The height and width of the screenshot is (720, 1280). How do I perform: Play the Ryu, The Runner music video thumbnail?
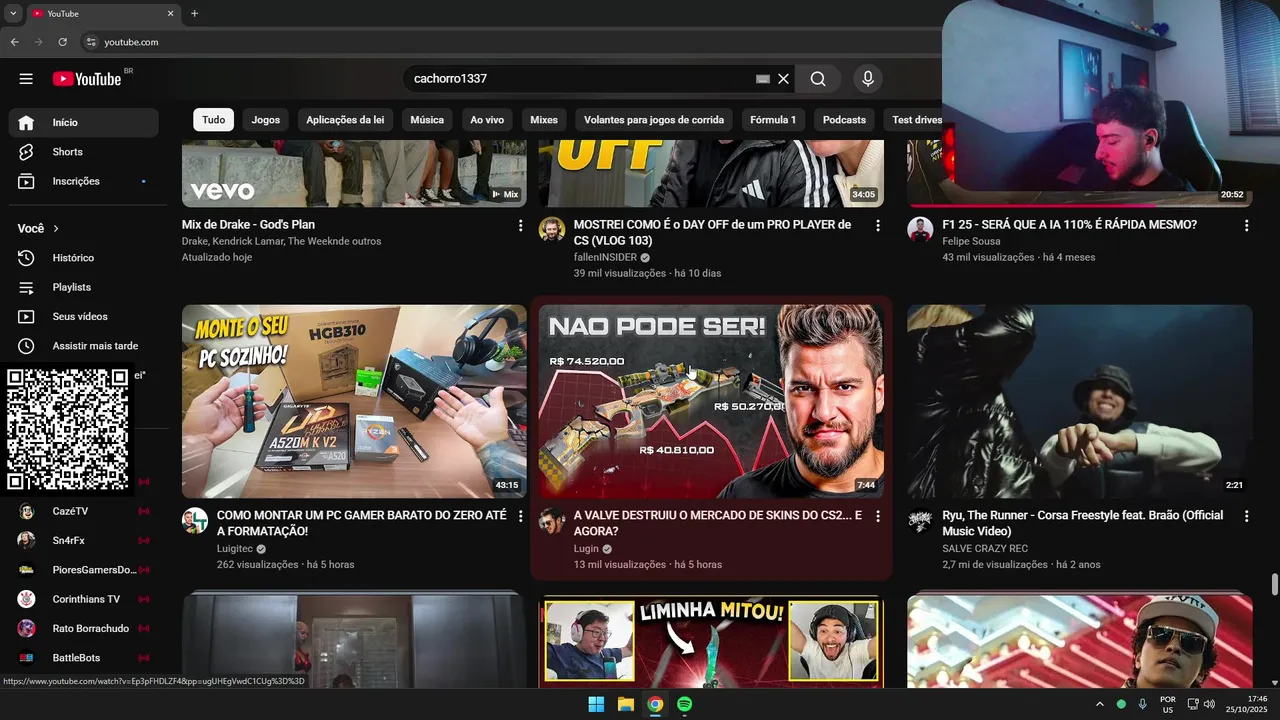click(x=1079, y=401)
